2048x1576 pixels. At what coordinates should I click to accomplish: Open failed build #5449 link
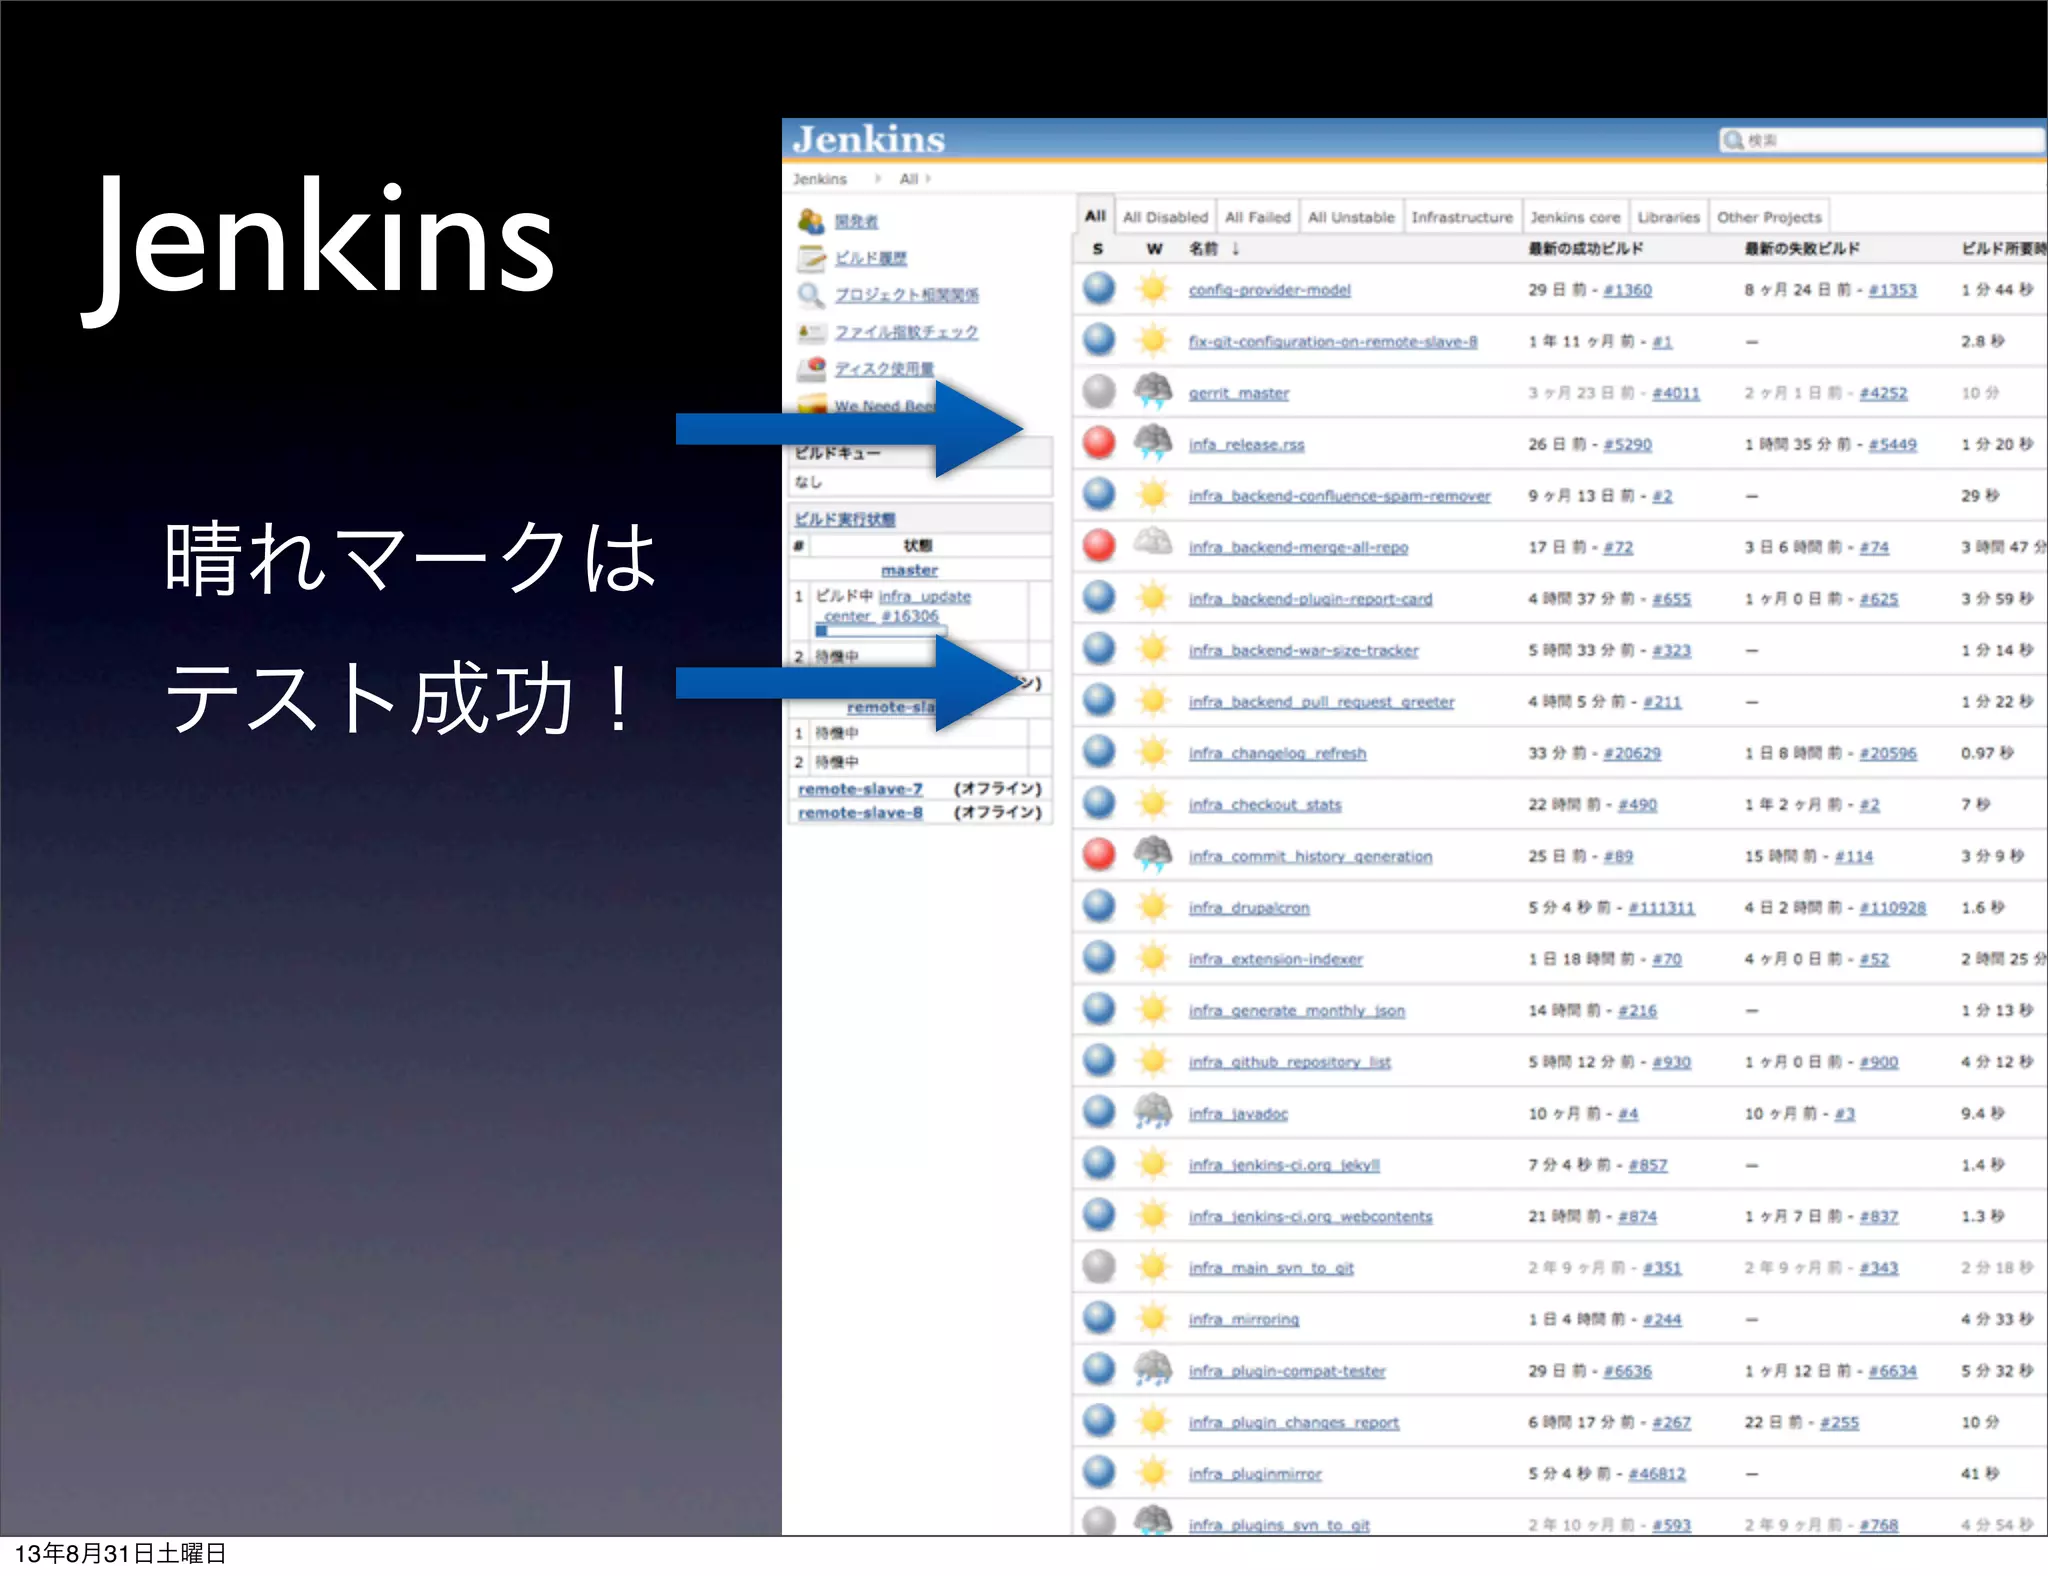1892,444
